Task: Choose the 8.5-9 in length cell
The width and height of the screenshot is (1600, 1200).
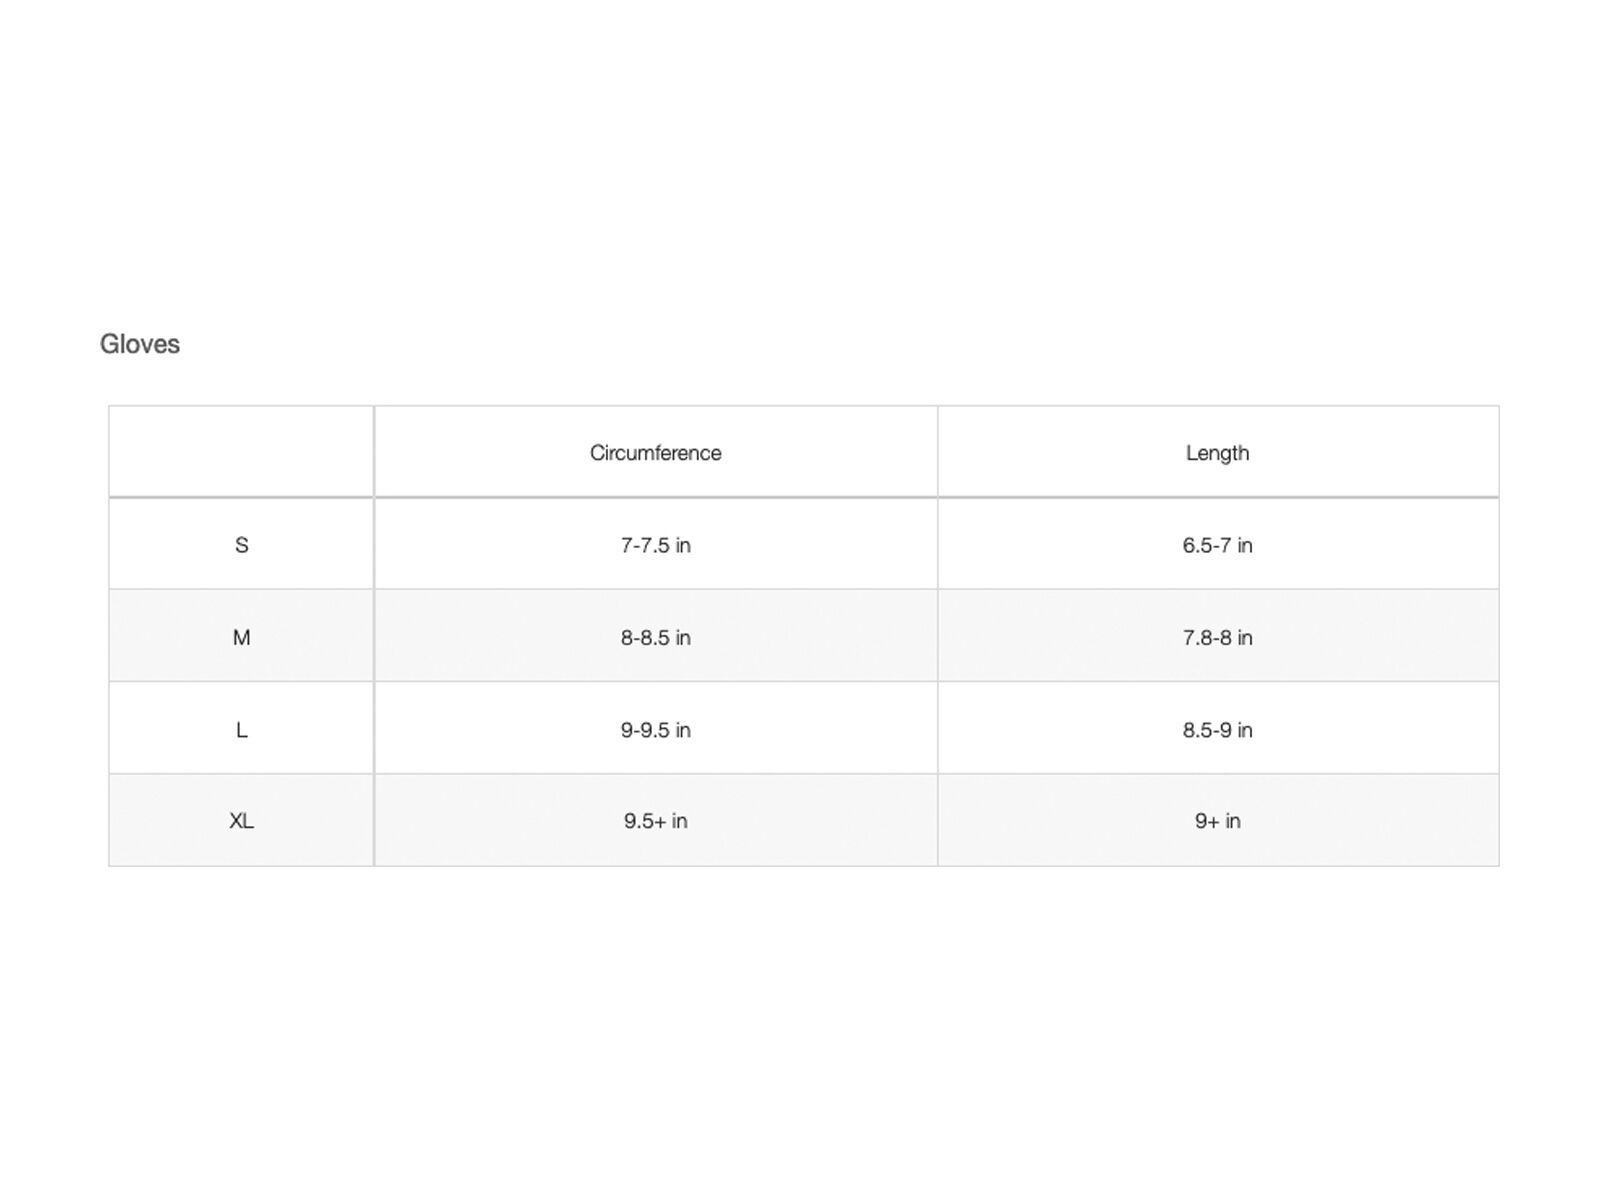Action: [1217, 730]
